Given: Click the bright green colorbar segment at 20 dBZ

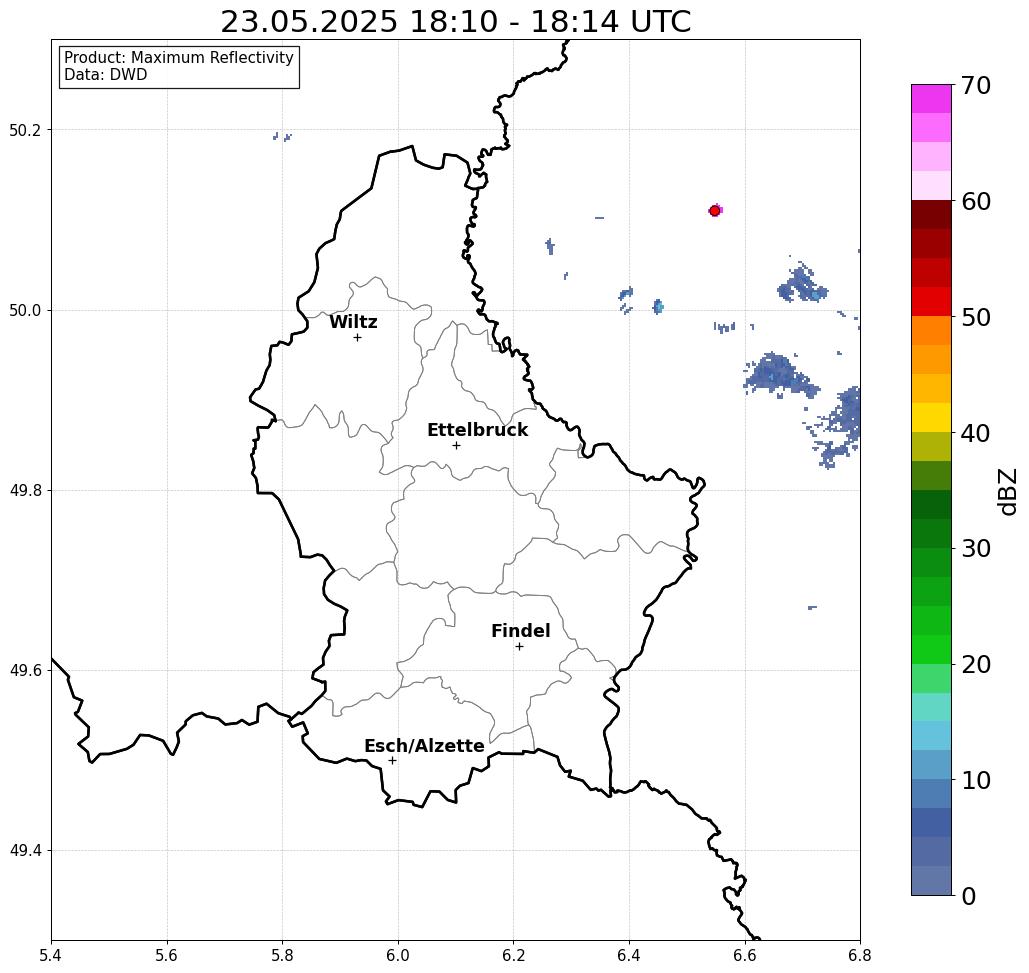Looking at the screenshot, I should click(x=931, y=649).
